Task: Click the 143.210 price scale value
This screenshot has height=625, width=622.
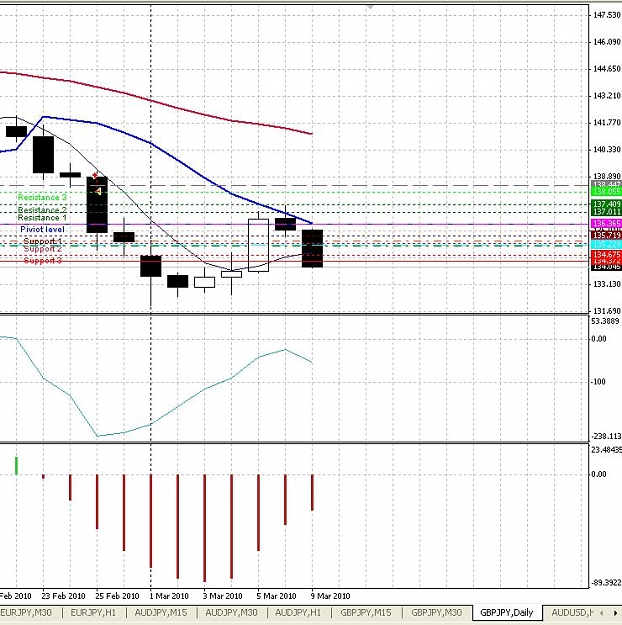Action: 607,96
